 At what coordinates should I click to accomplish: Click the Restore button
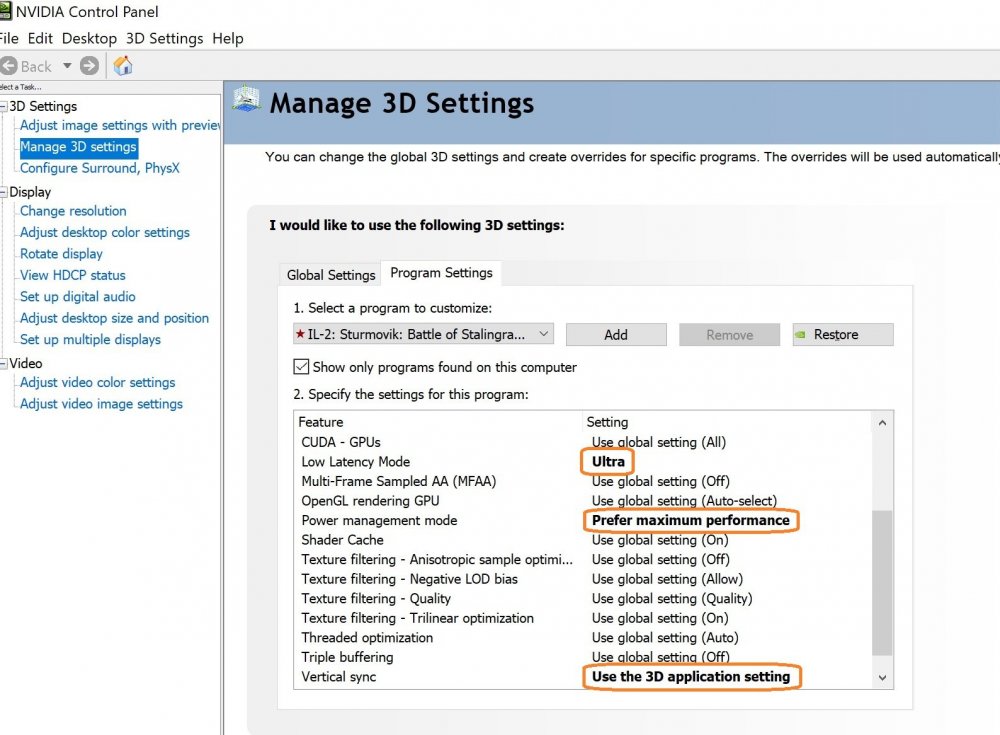pos(842,334)
